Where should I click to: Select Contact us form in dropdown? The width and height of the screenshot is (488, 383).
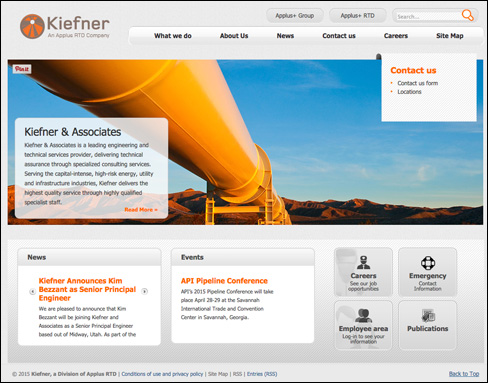pos(418,83)
